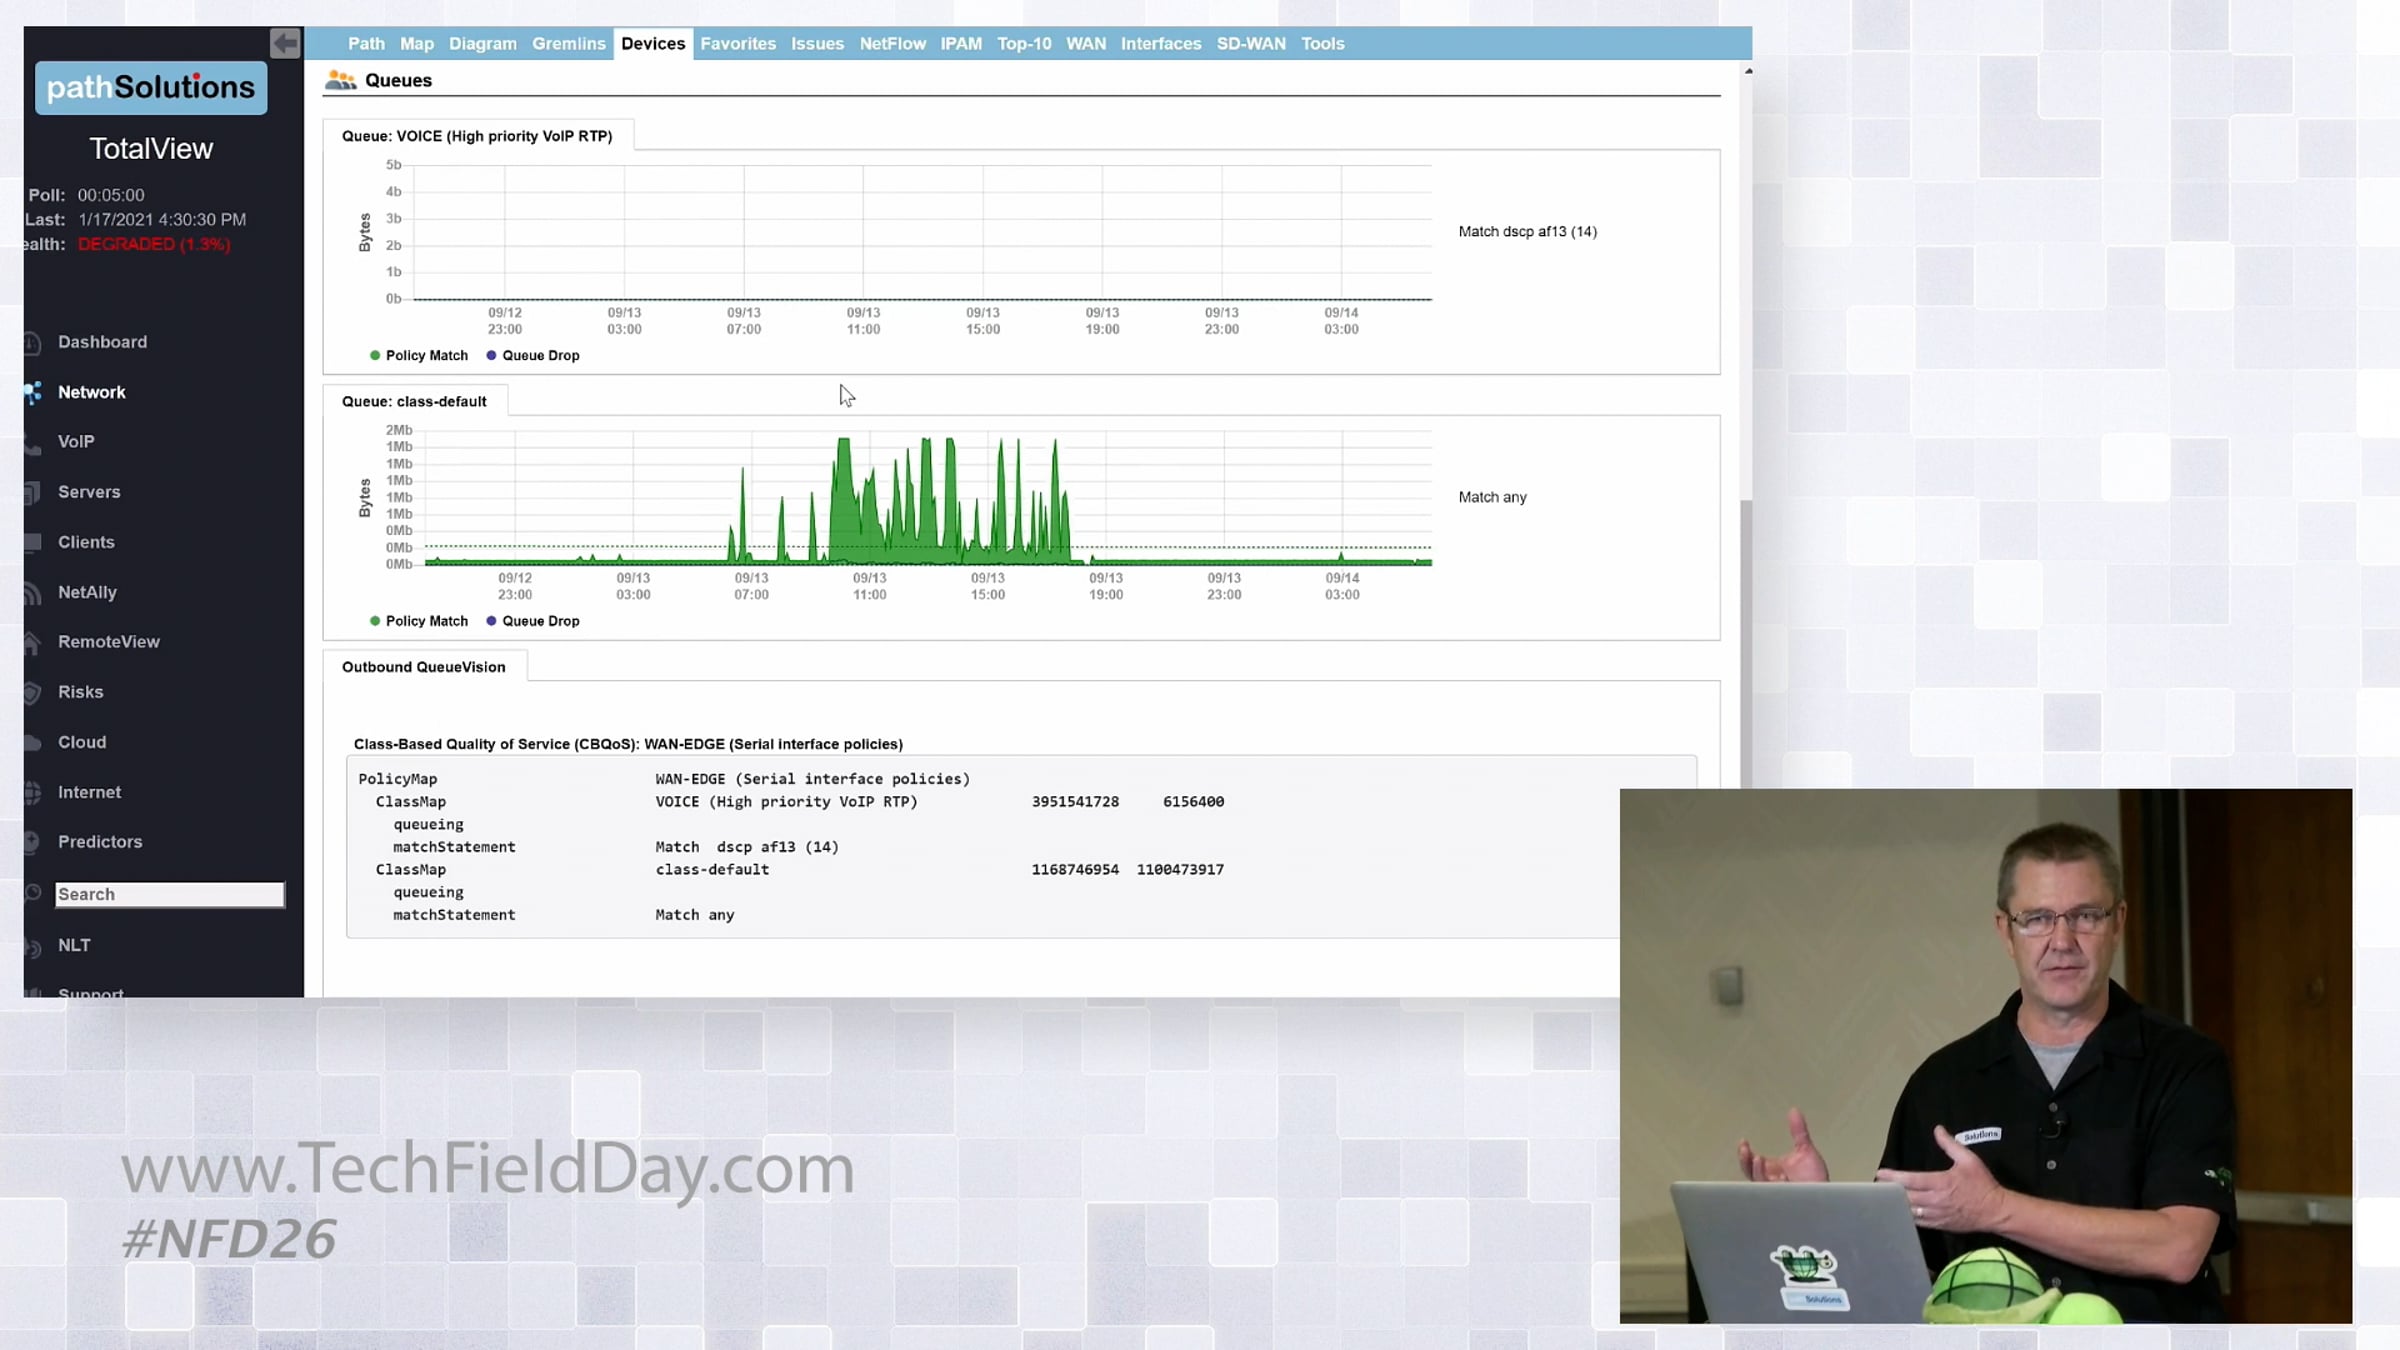Open the NetAlly section
2400x1350 pixels.
(87, 592)
